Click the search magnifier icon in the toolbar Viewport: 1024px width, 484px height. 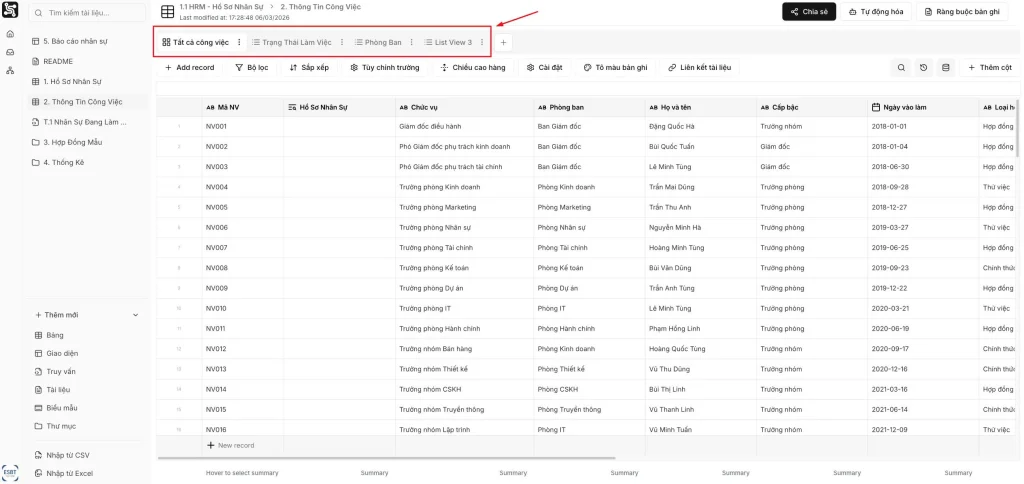coord(901,67)
